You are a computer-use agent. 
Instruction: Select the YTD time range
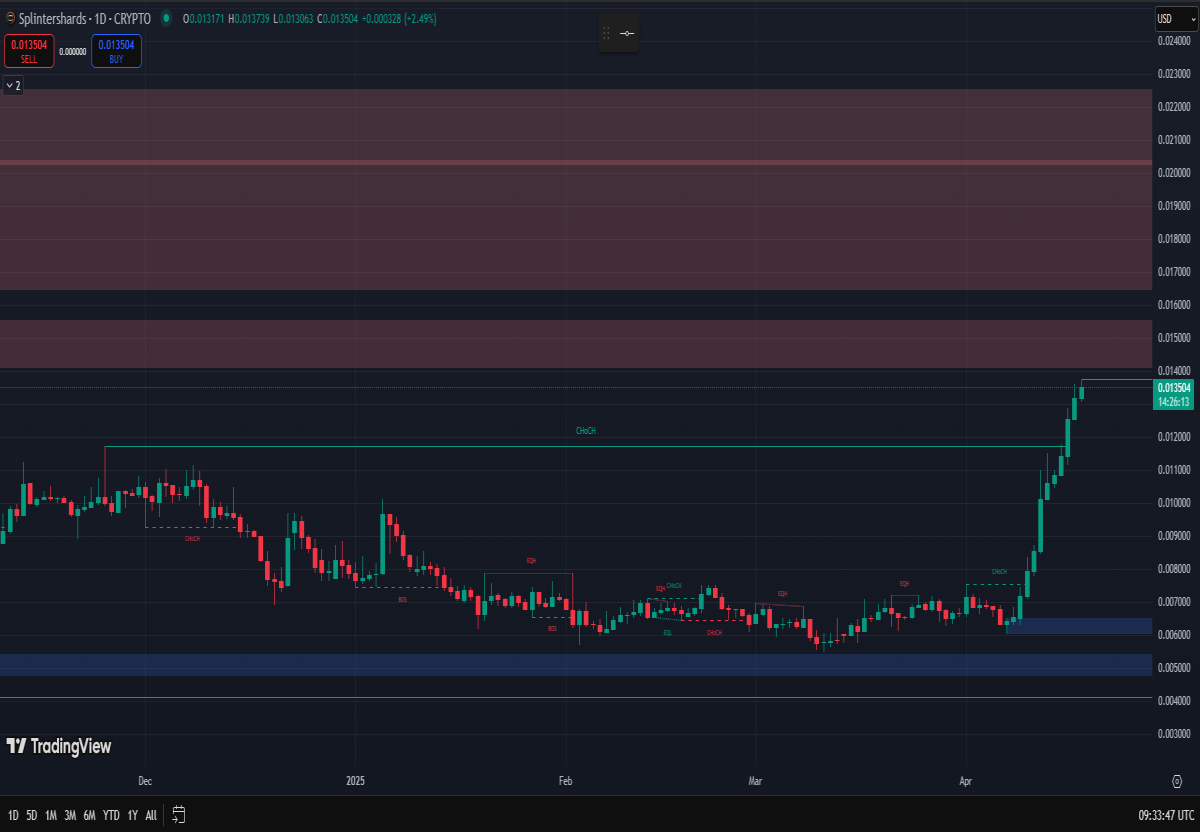111,815
